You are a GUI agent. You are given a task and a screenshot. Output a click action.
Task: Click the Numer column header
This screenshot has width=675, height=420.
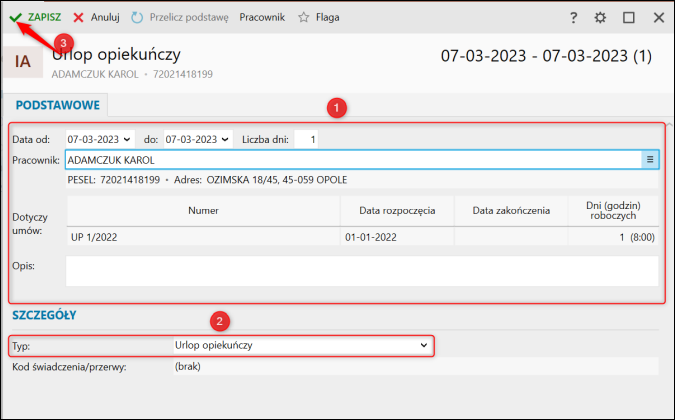coord(203,210)
